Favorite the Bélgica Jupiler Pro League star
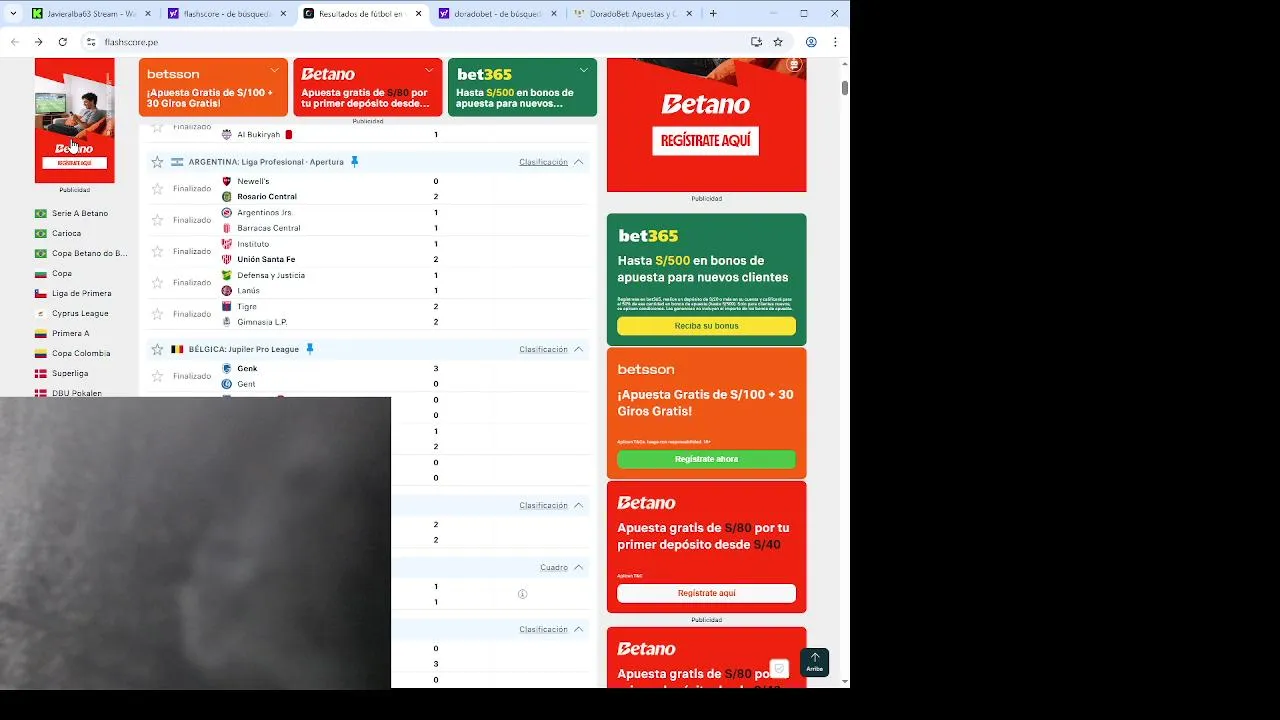 (x=157, y=349)
